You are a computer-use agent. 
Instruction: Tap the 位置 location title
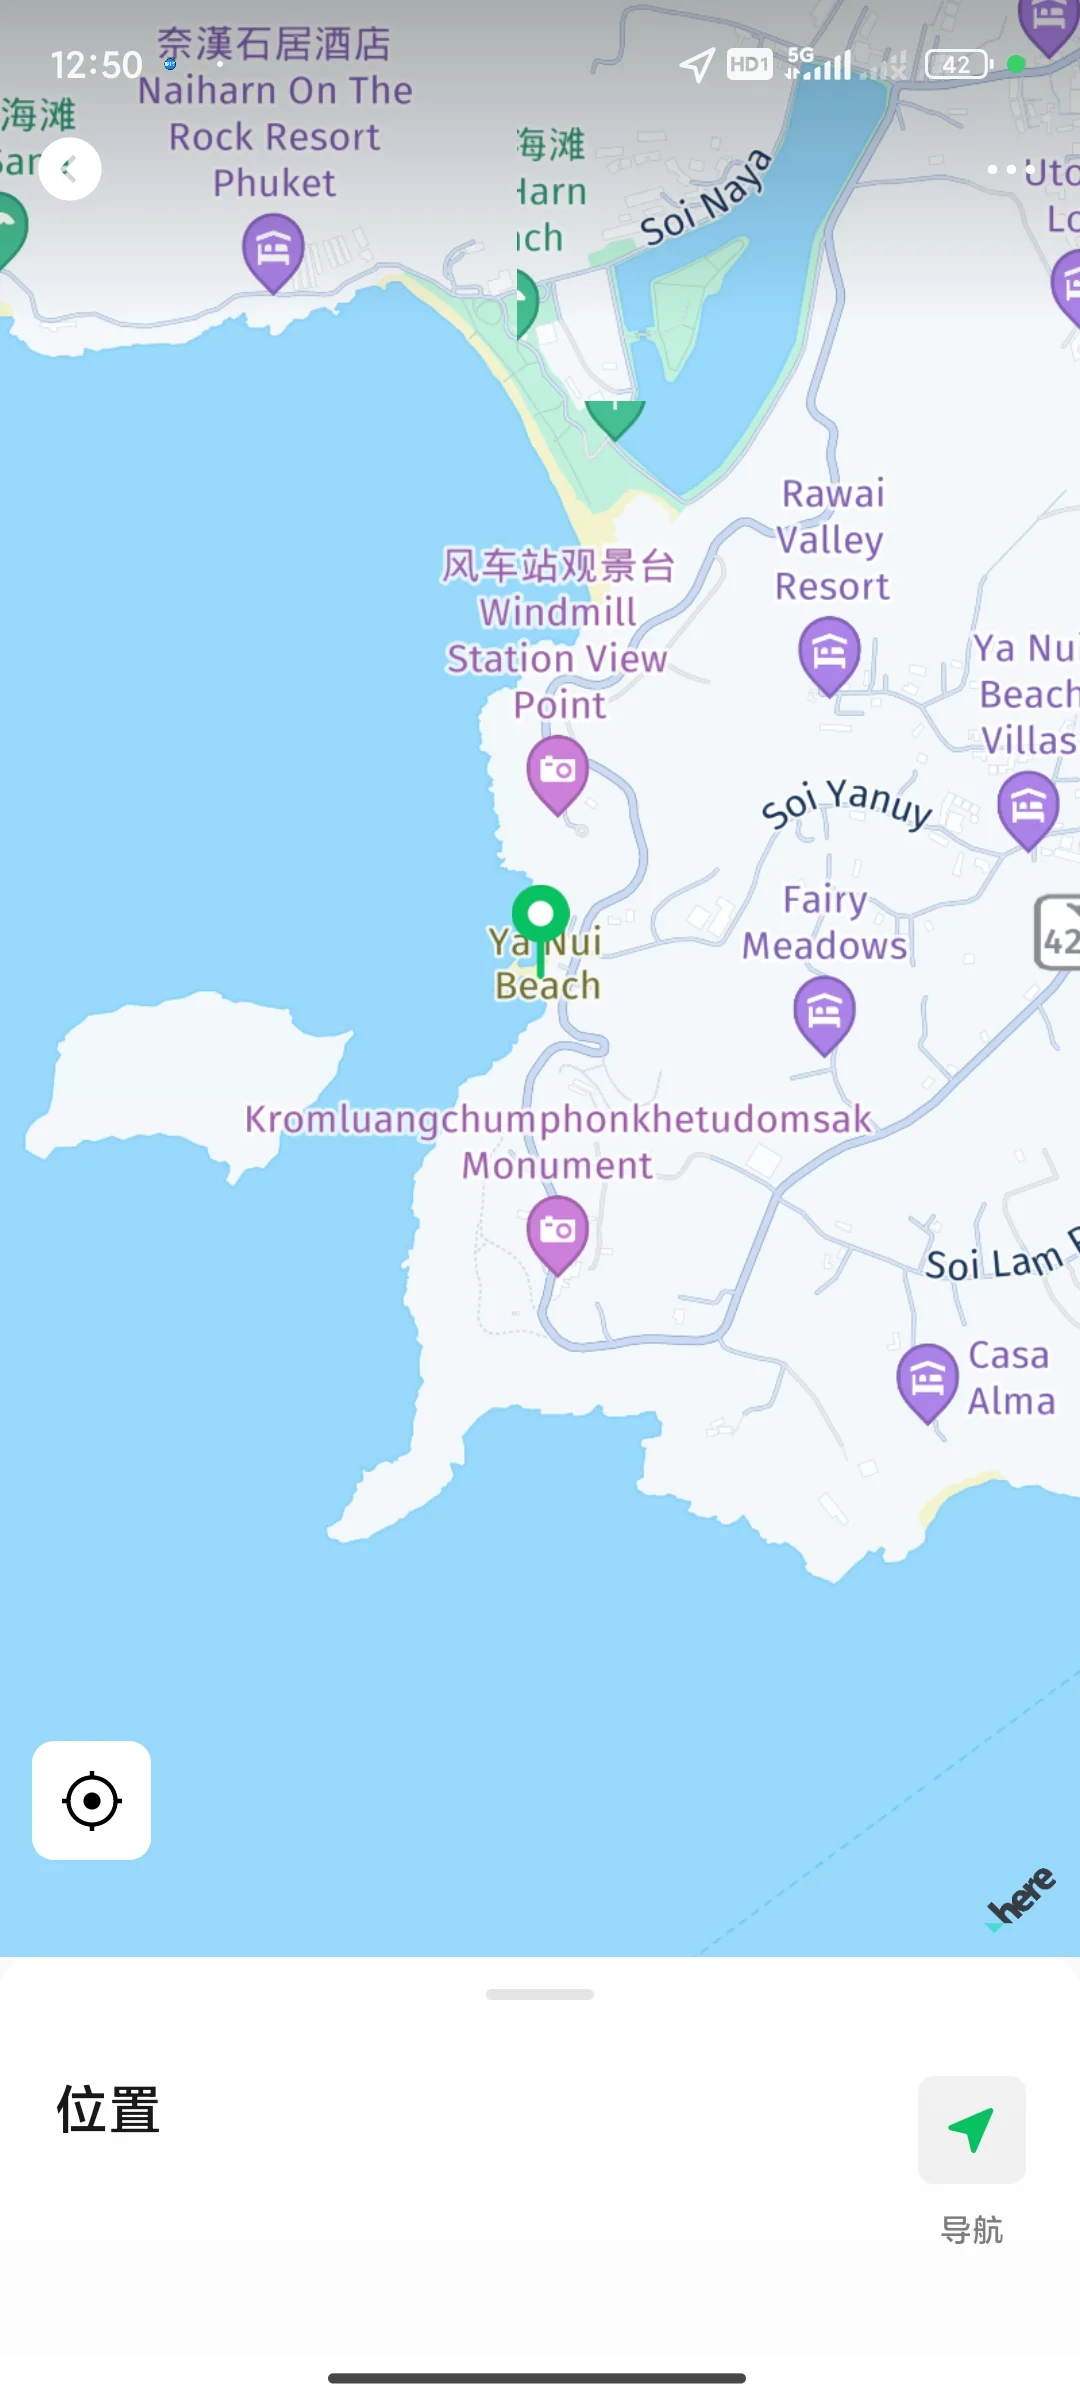click(108, 2110)
